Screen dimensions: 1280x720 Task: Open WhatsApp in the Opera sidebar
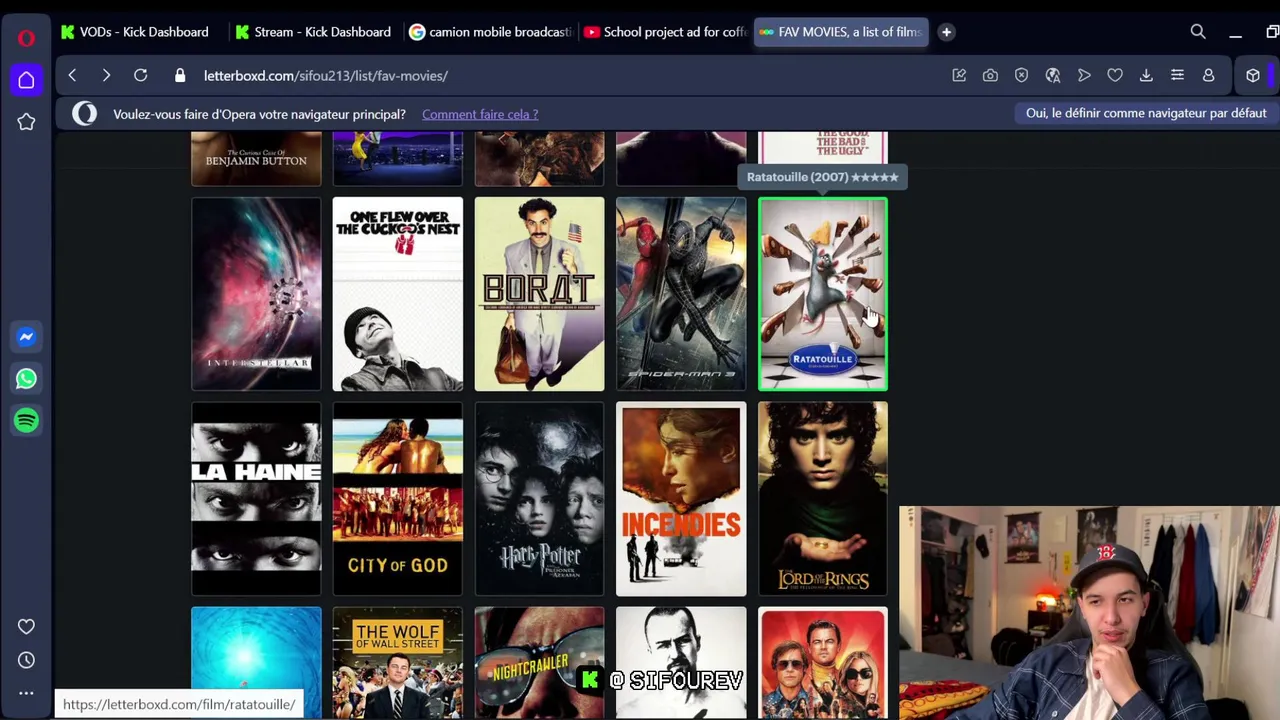[26, 379]
